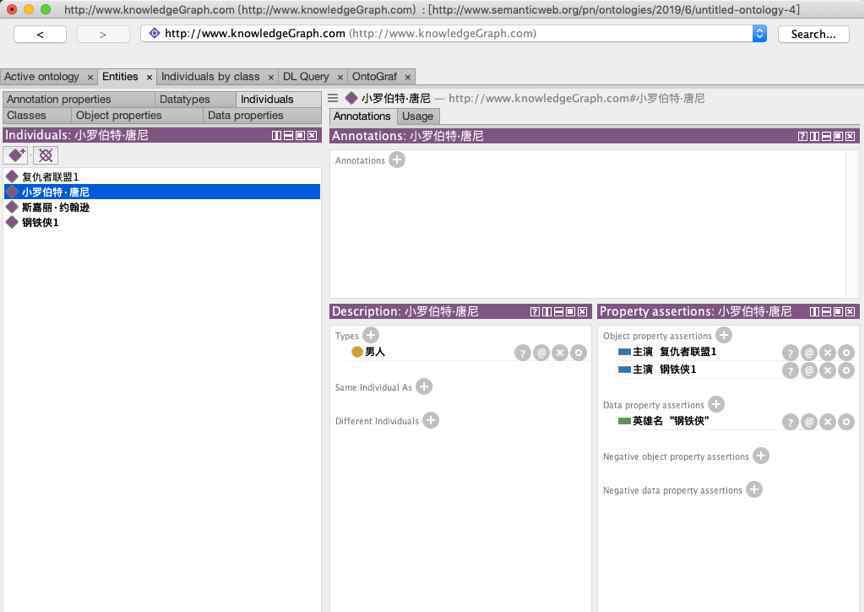Select individual 小罗伯特·唐尼 in the list
The image size is (864, 612).
tap(162, 192)
